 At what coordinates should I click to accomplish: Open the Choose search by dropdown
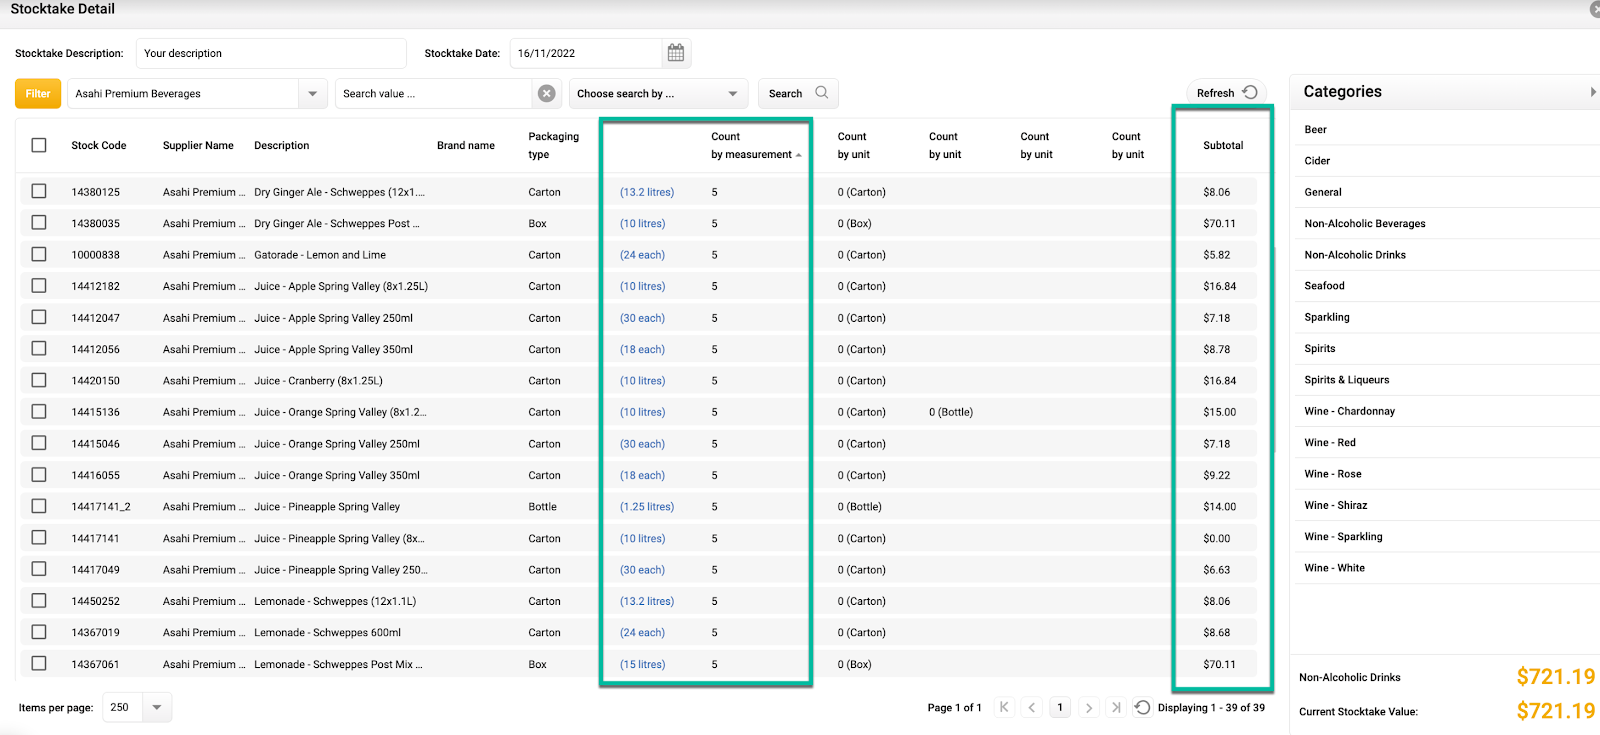(x=659, y=93)
